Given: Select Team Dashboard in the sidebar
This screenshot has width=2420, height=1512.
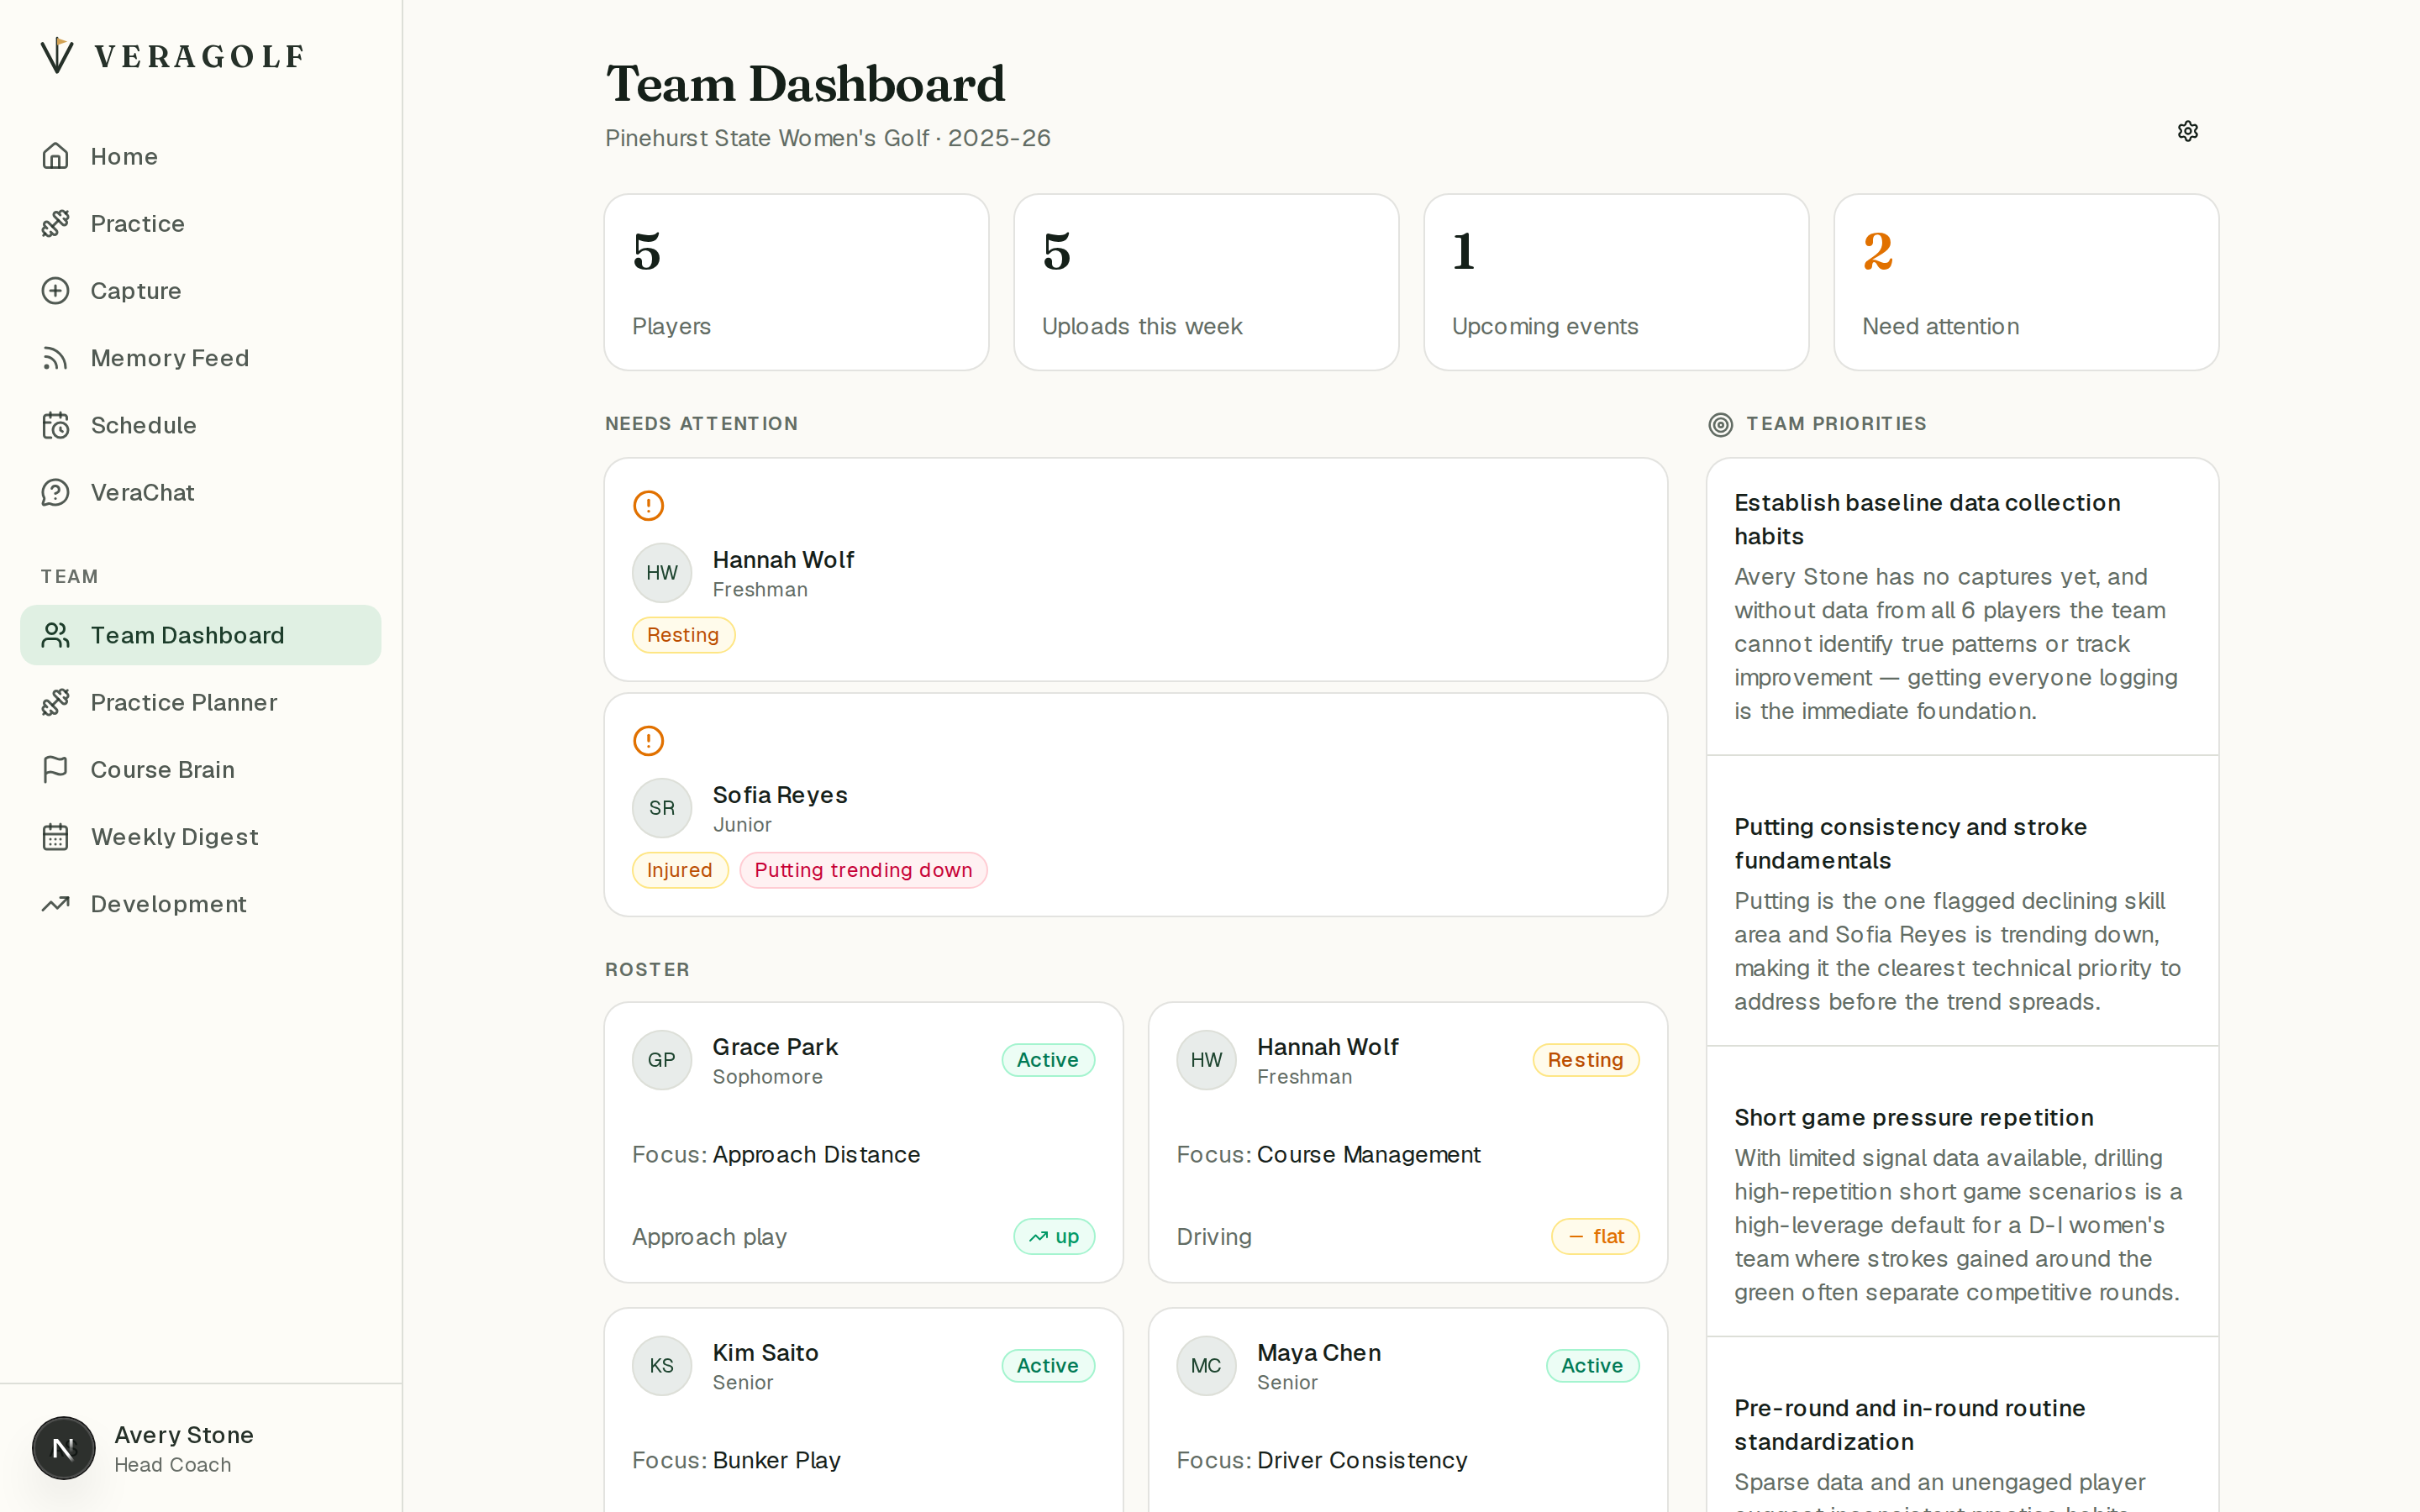Looking at the screenshot, I should pos(201,635).
